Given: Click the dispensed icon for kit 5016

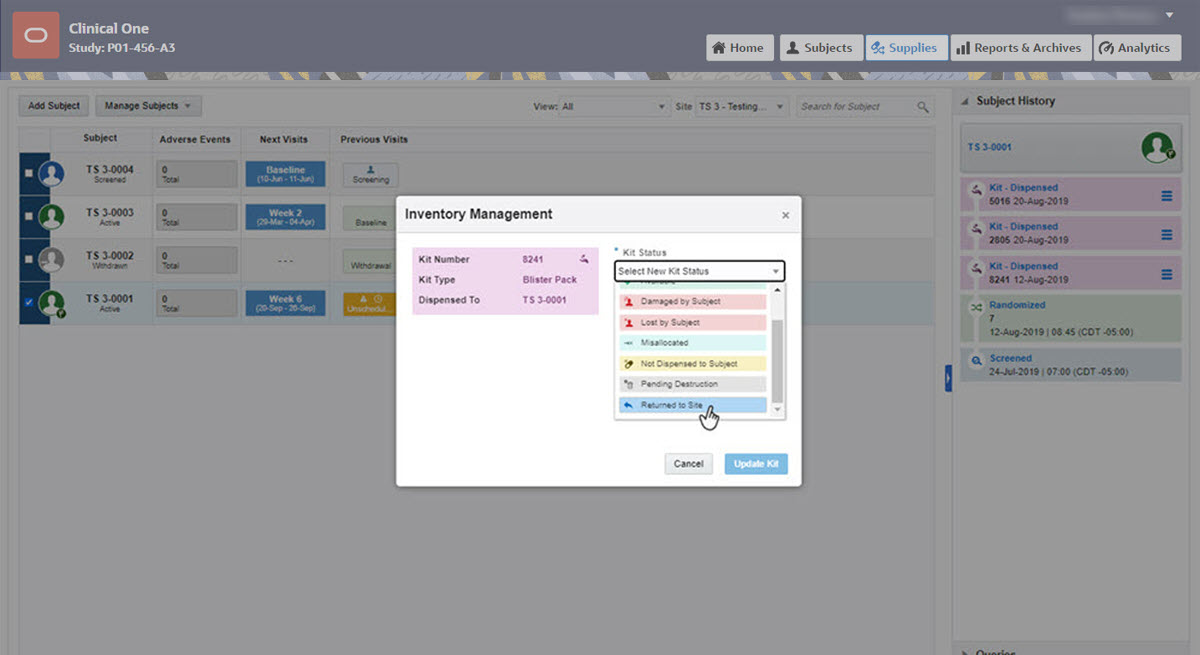Looking at the screenshot, I should point(976,188).
